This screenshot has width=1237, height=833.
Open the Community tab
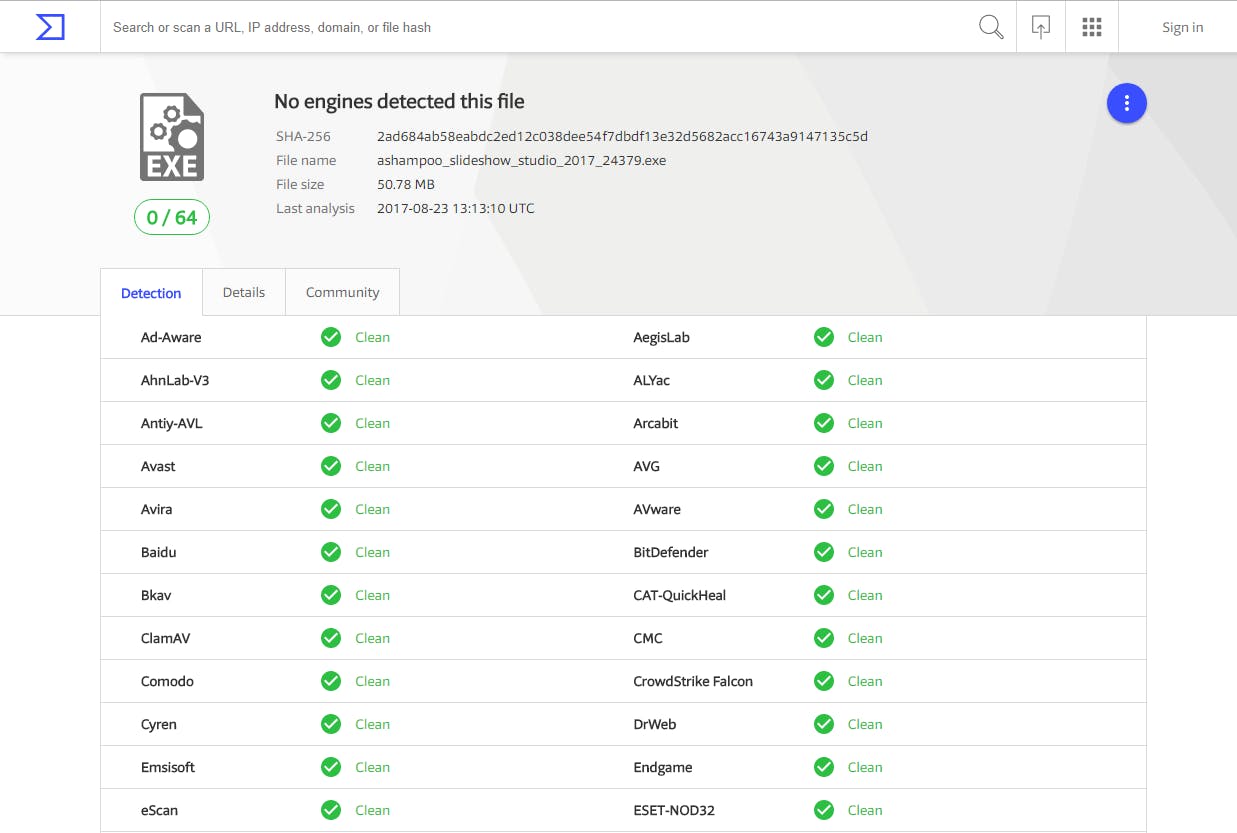pyautogui.click(x=342, y=292)
